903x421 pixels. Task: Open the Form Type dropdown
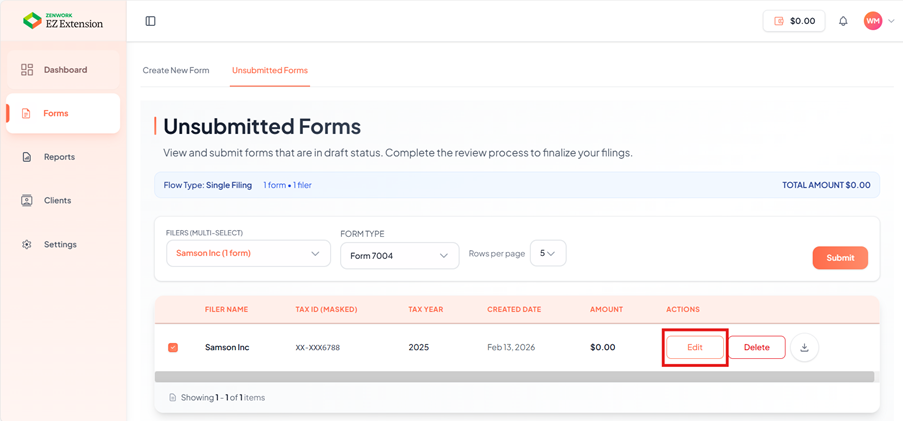pyautogui.click(x=399, y=256)
